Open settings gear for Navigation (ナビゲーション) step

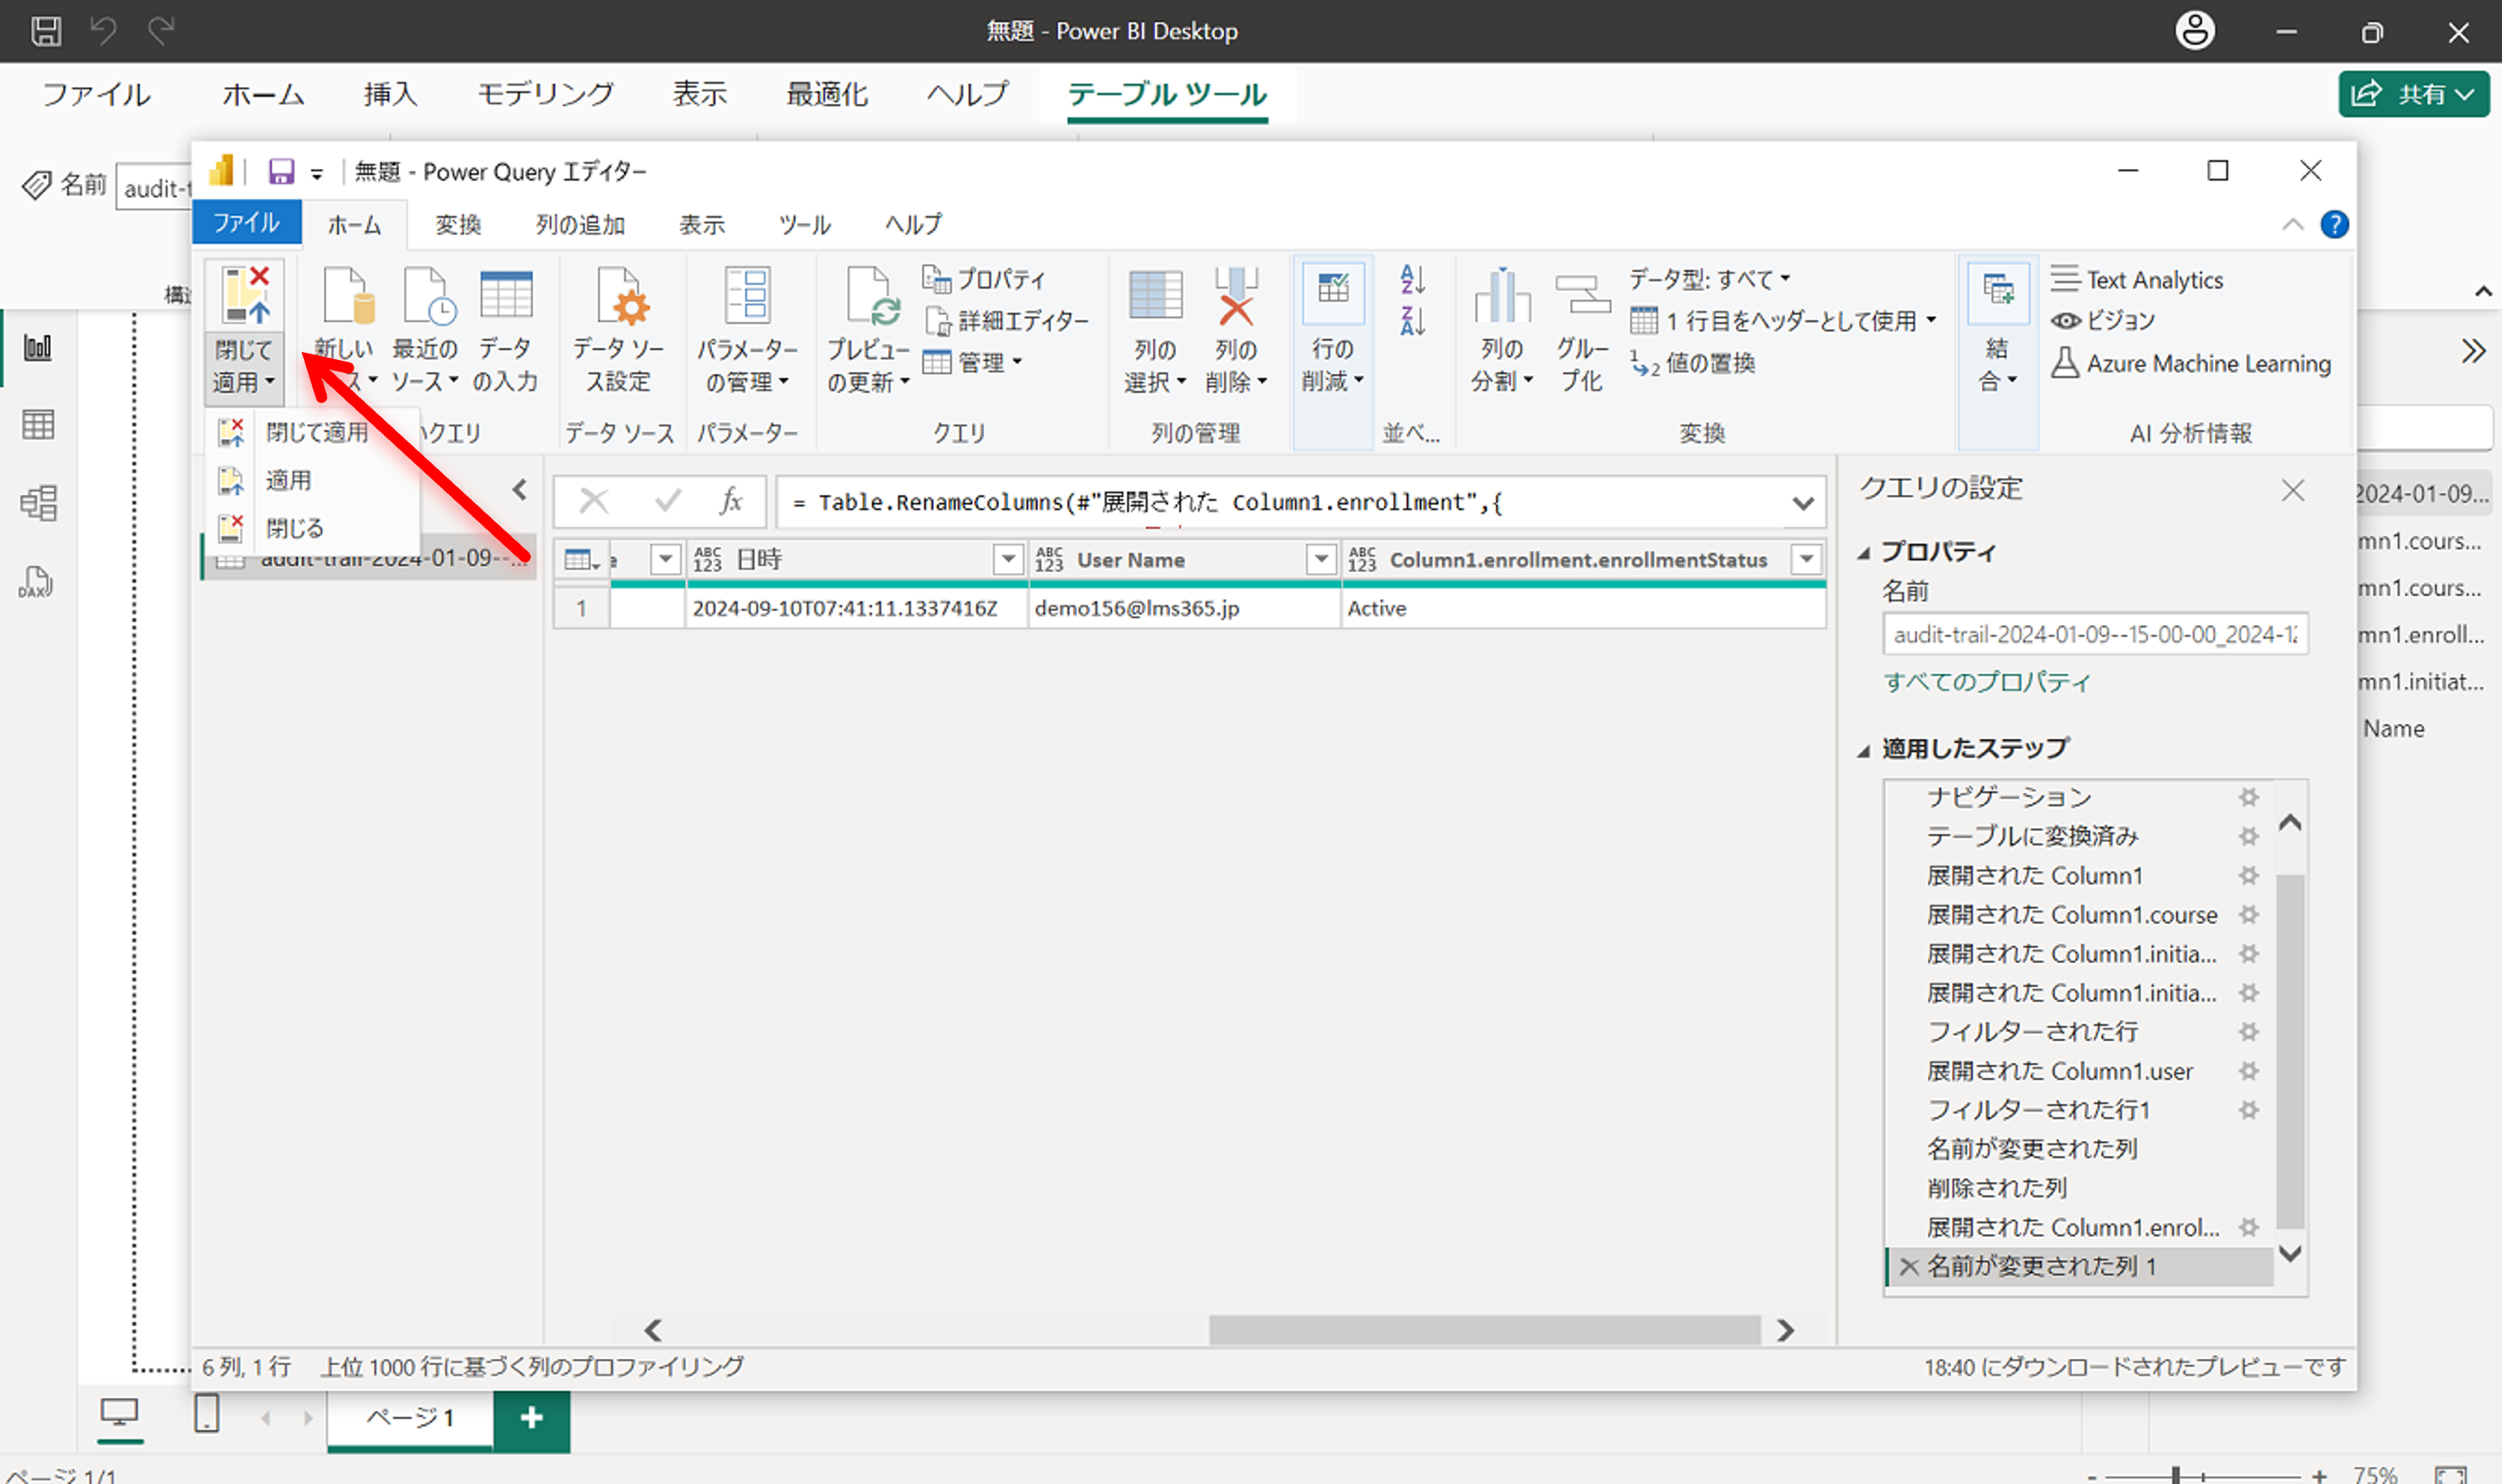(x=2248, y=797)
